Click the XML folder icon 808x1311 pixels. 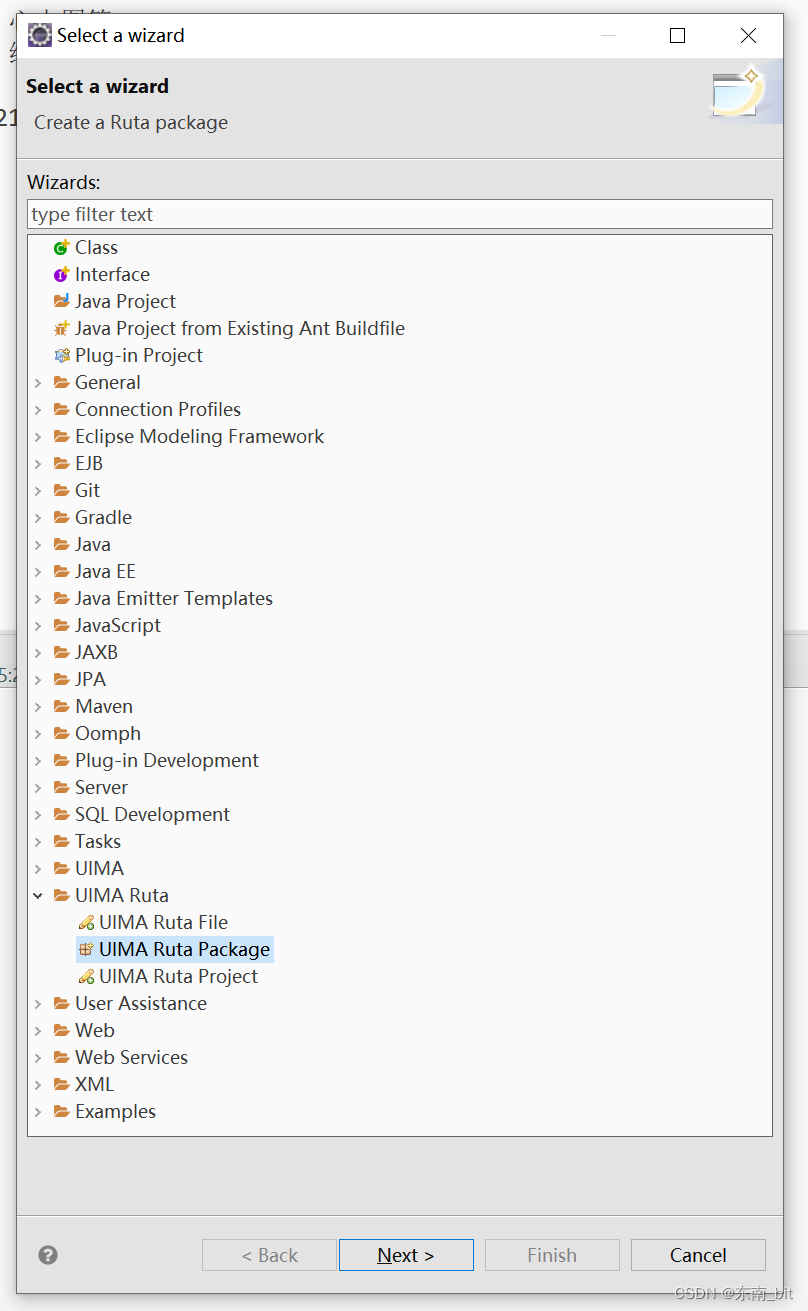pos(61,1084)
